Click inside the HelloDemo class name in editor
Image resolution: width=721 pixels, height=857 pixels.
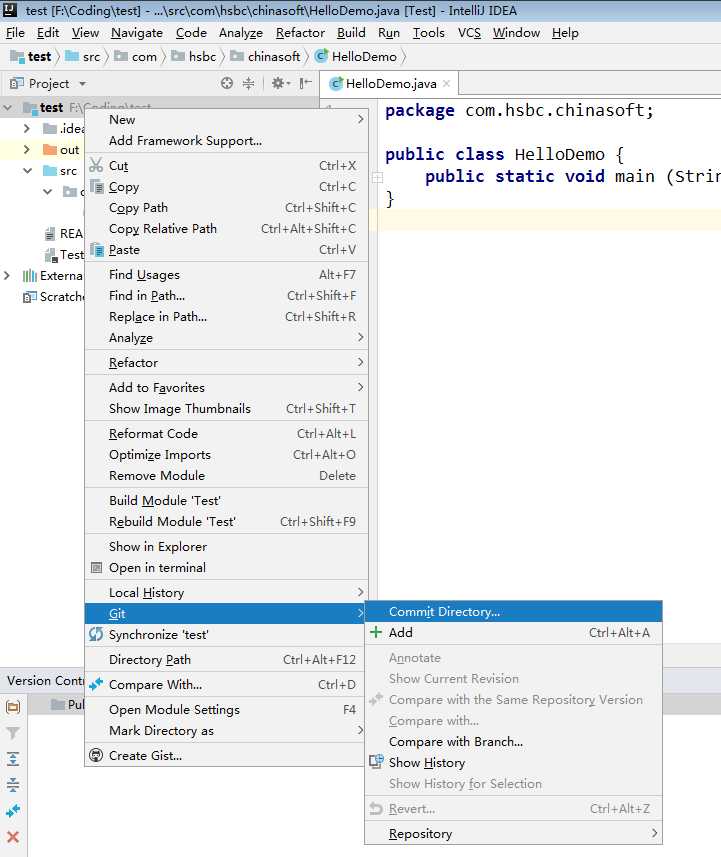pyautogui.click(x=559, y=154)
